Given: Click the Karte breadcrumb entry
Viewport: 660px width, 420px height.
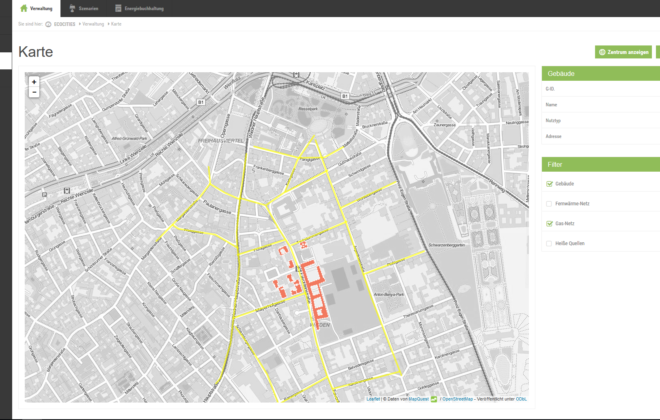Looking at the screenshot, I should tap(116, 24).
